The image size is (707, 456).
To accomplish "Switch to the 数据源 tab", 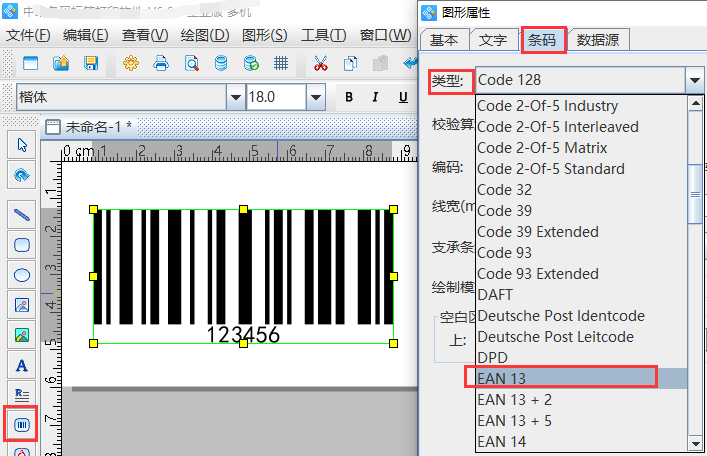I will [x=598, y=40].
